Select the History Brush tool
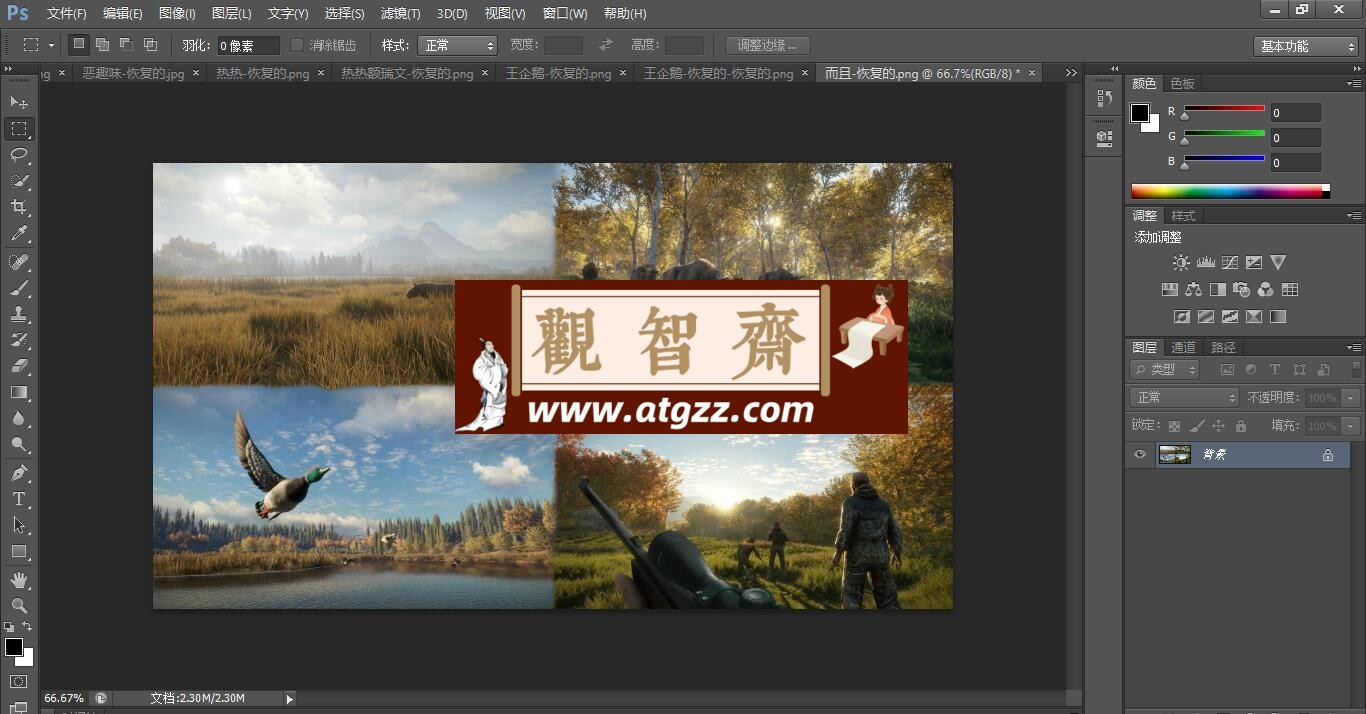Viewport: 1366px width, 714px height. point(19,340)
